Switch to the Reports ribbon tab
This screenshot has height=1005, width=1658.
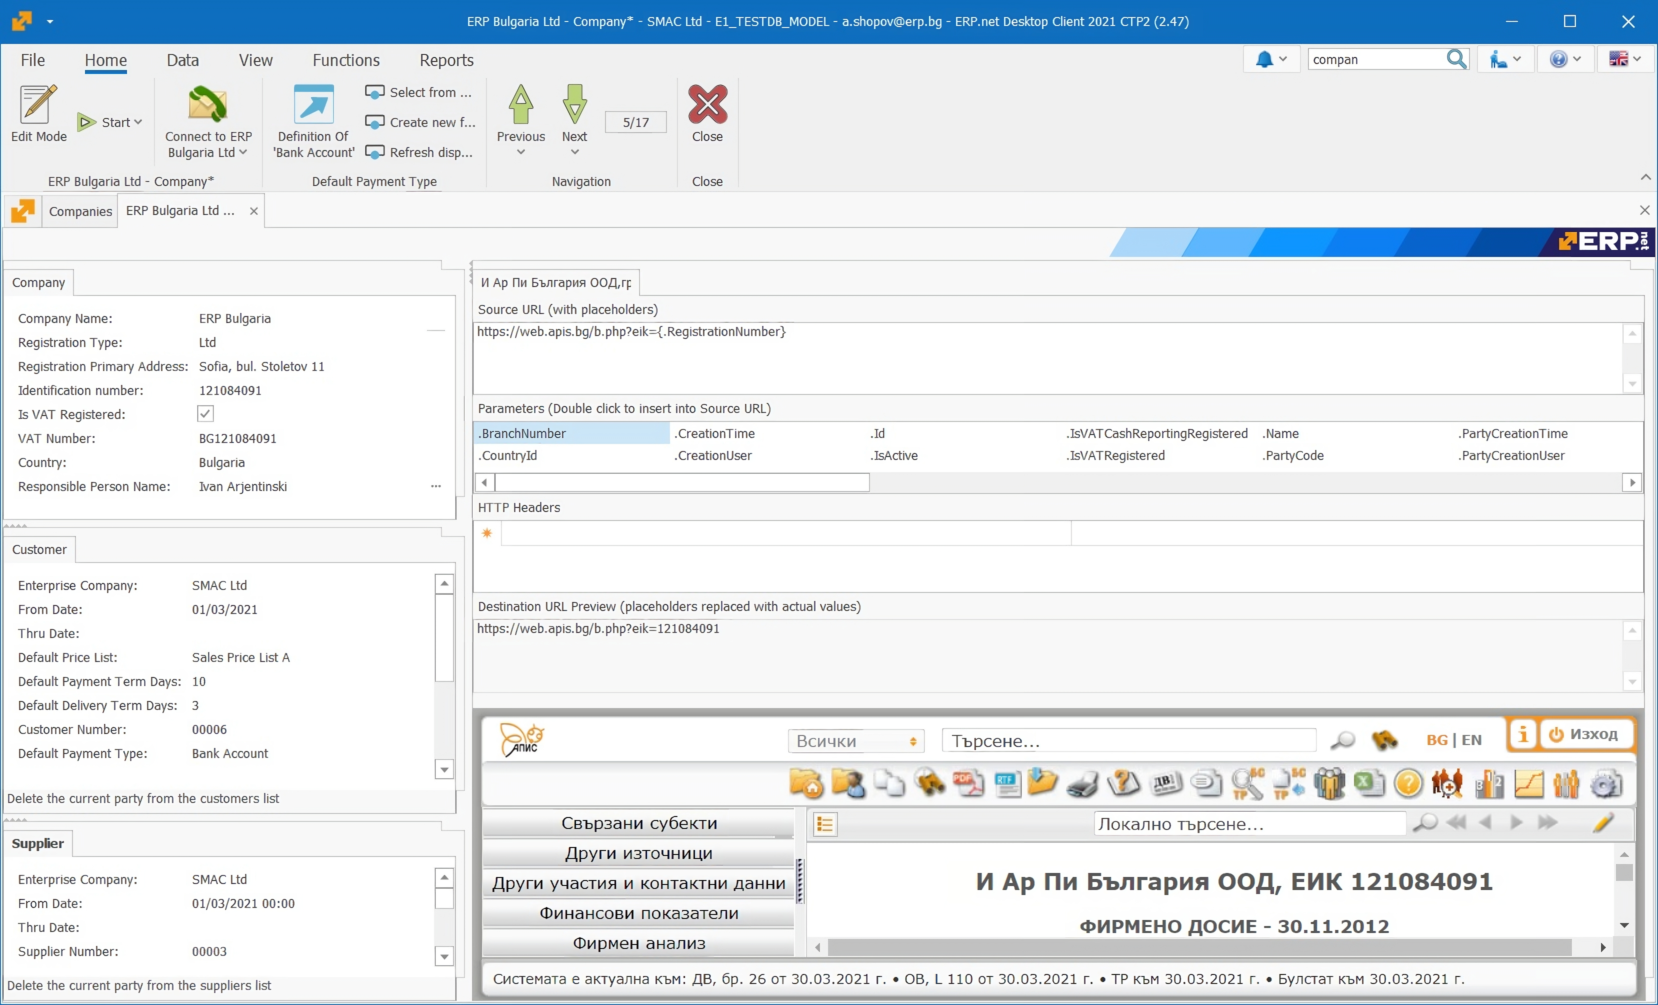point(446,60)
